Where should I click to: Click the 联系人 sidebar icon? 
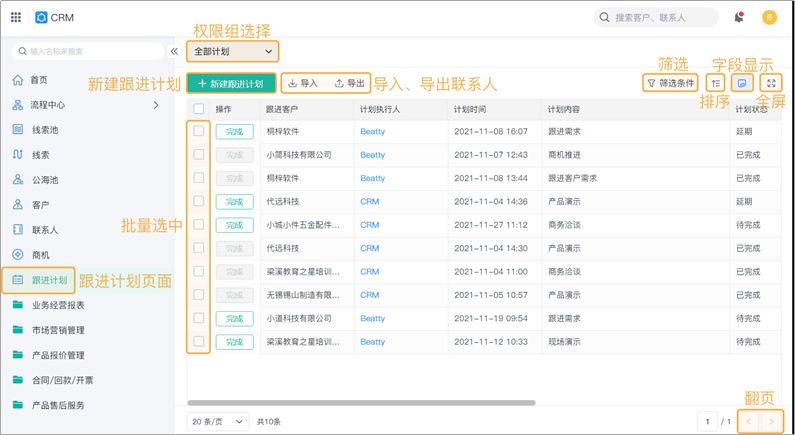coord(18,230)
